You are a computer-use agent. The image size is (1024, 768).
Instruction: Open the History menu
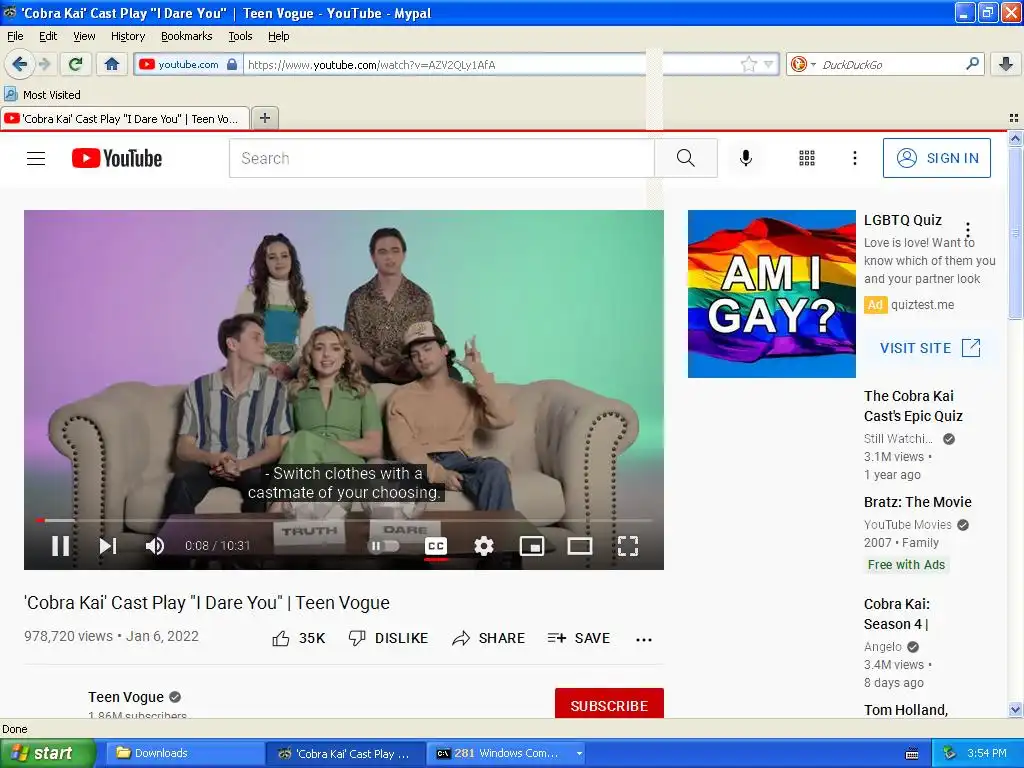point(127,36)
